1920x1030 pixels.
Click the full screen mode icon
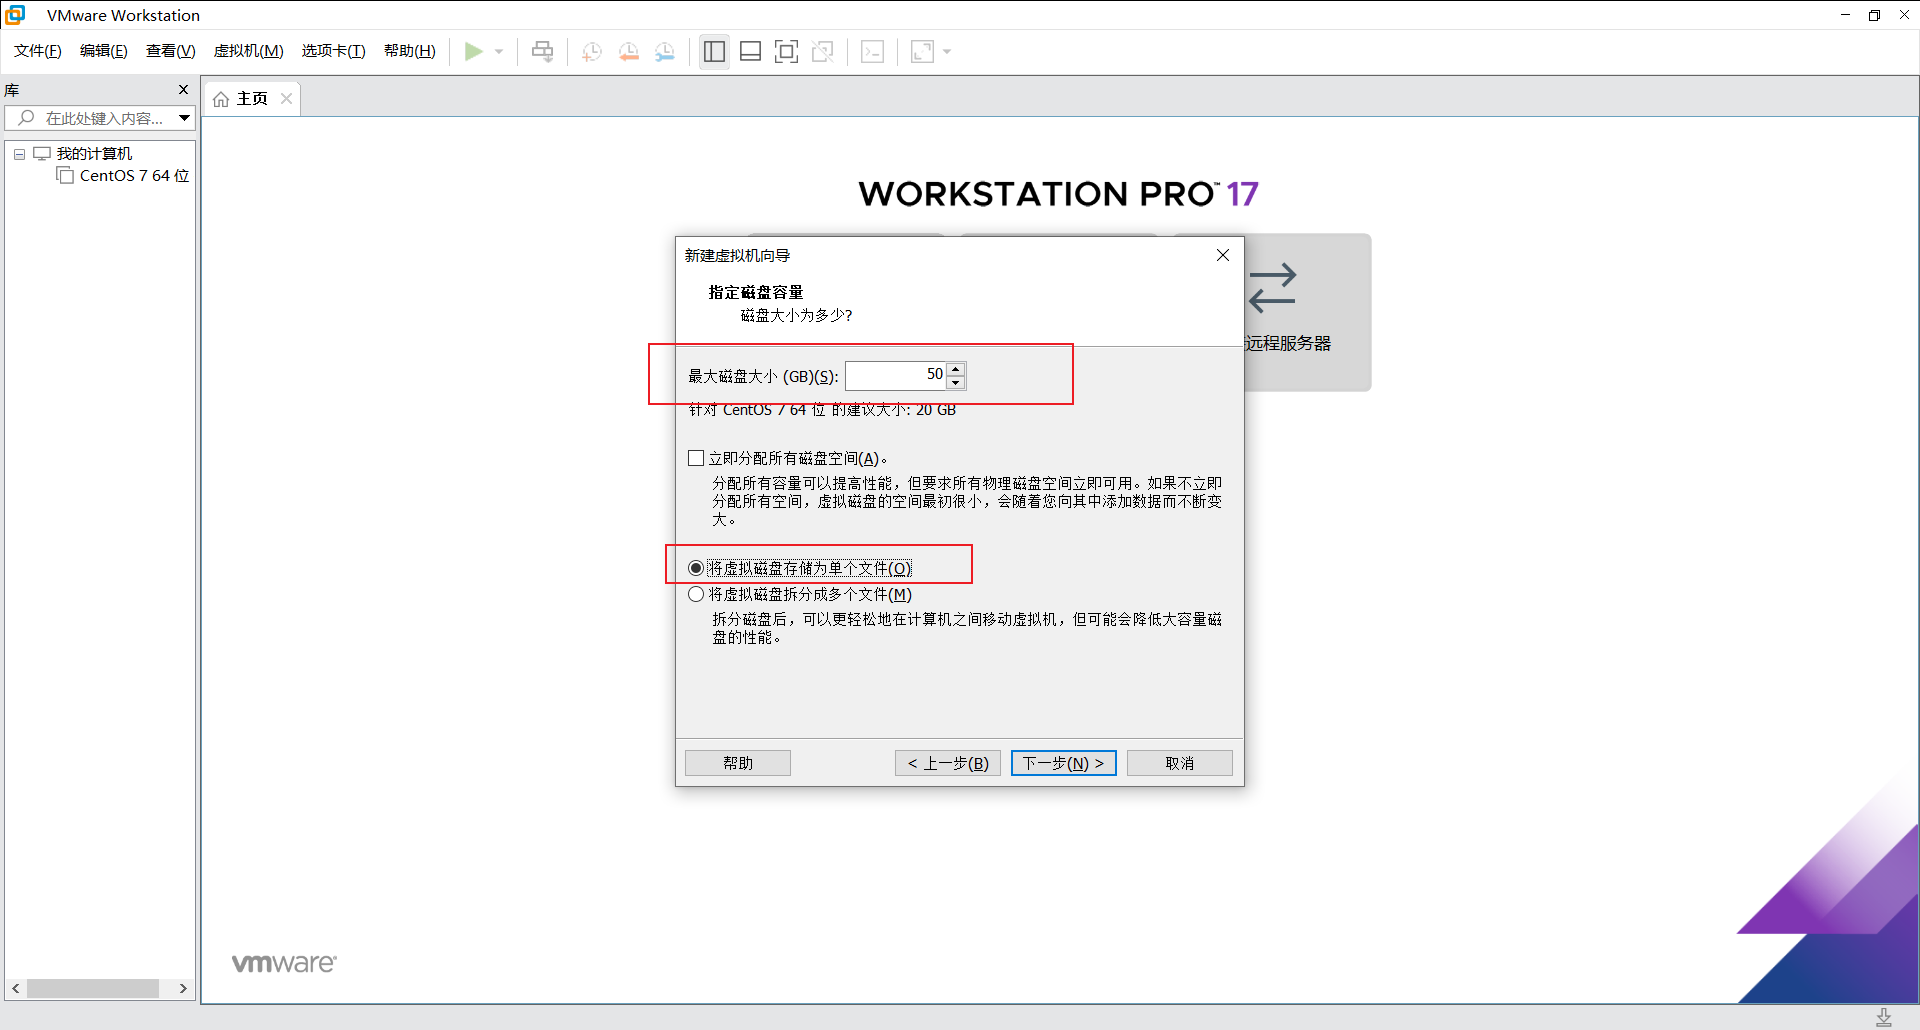[x=787, y=51]
